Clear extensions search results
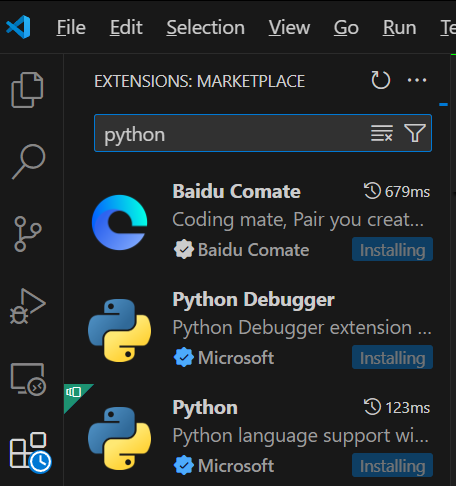This screenshot has height=486, width=456. click(382, 133)
